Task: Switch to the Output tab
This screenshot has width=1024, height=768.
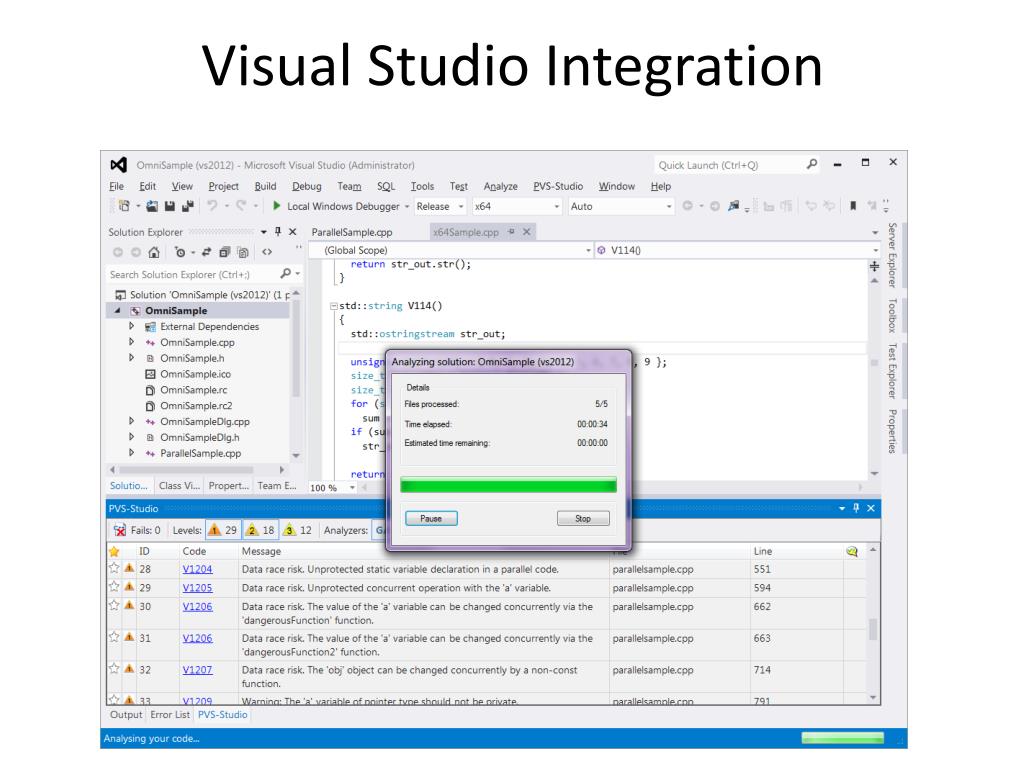Action: [126, 715]
